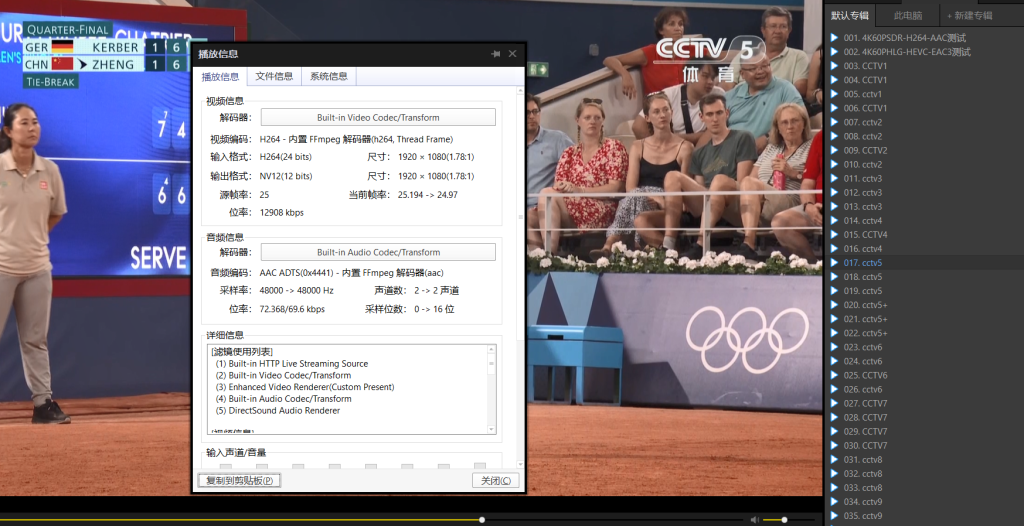Screen dimensions: 1024x526
Task: Click the Built-in Video Codec/Transform button
Action: tap(378, 118)
